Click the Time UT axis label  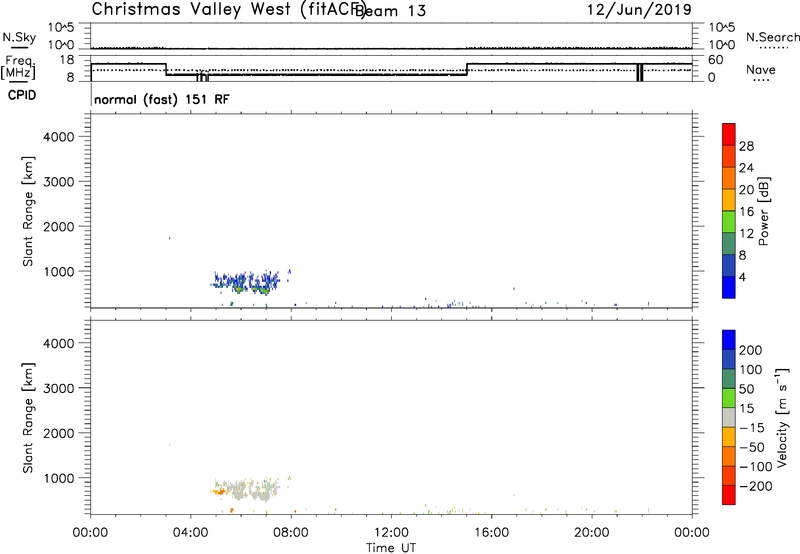[x=391, y=548]
